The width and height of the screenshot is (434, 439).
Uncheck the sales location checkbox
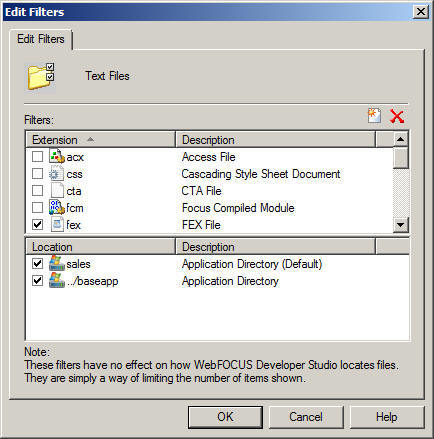37,264
